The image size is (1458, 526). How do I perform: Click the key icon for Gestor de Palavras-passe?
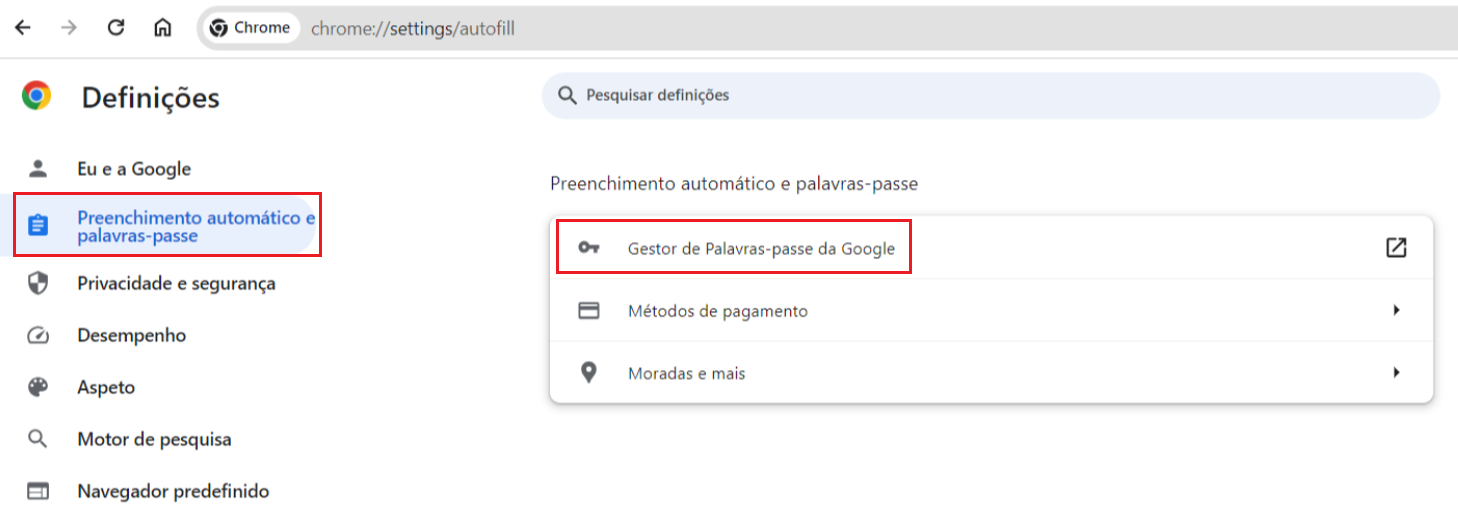click(589, 248)
